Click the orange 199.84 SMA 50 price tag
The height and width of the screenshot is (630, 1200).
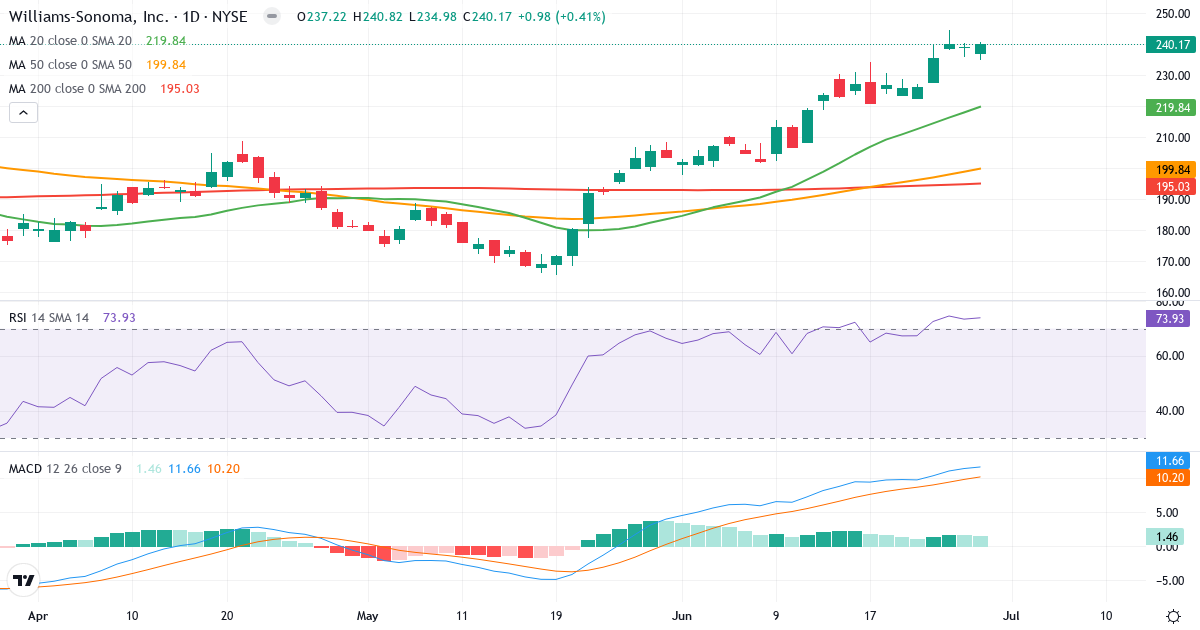click(x=1169, y=169)
